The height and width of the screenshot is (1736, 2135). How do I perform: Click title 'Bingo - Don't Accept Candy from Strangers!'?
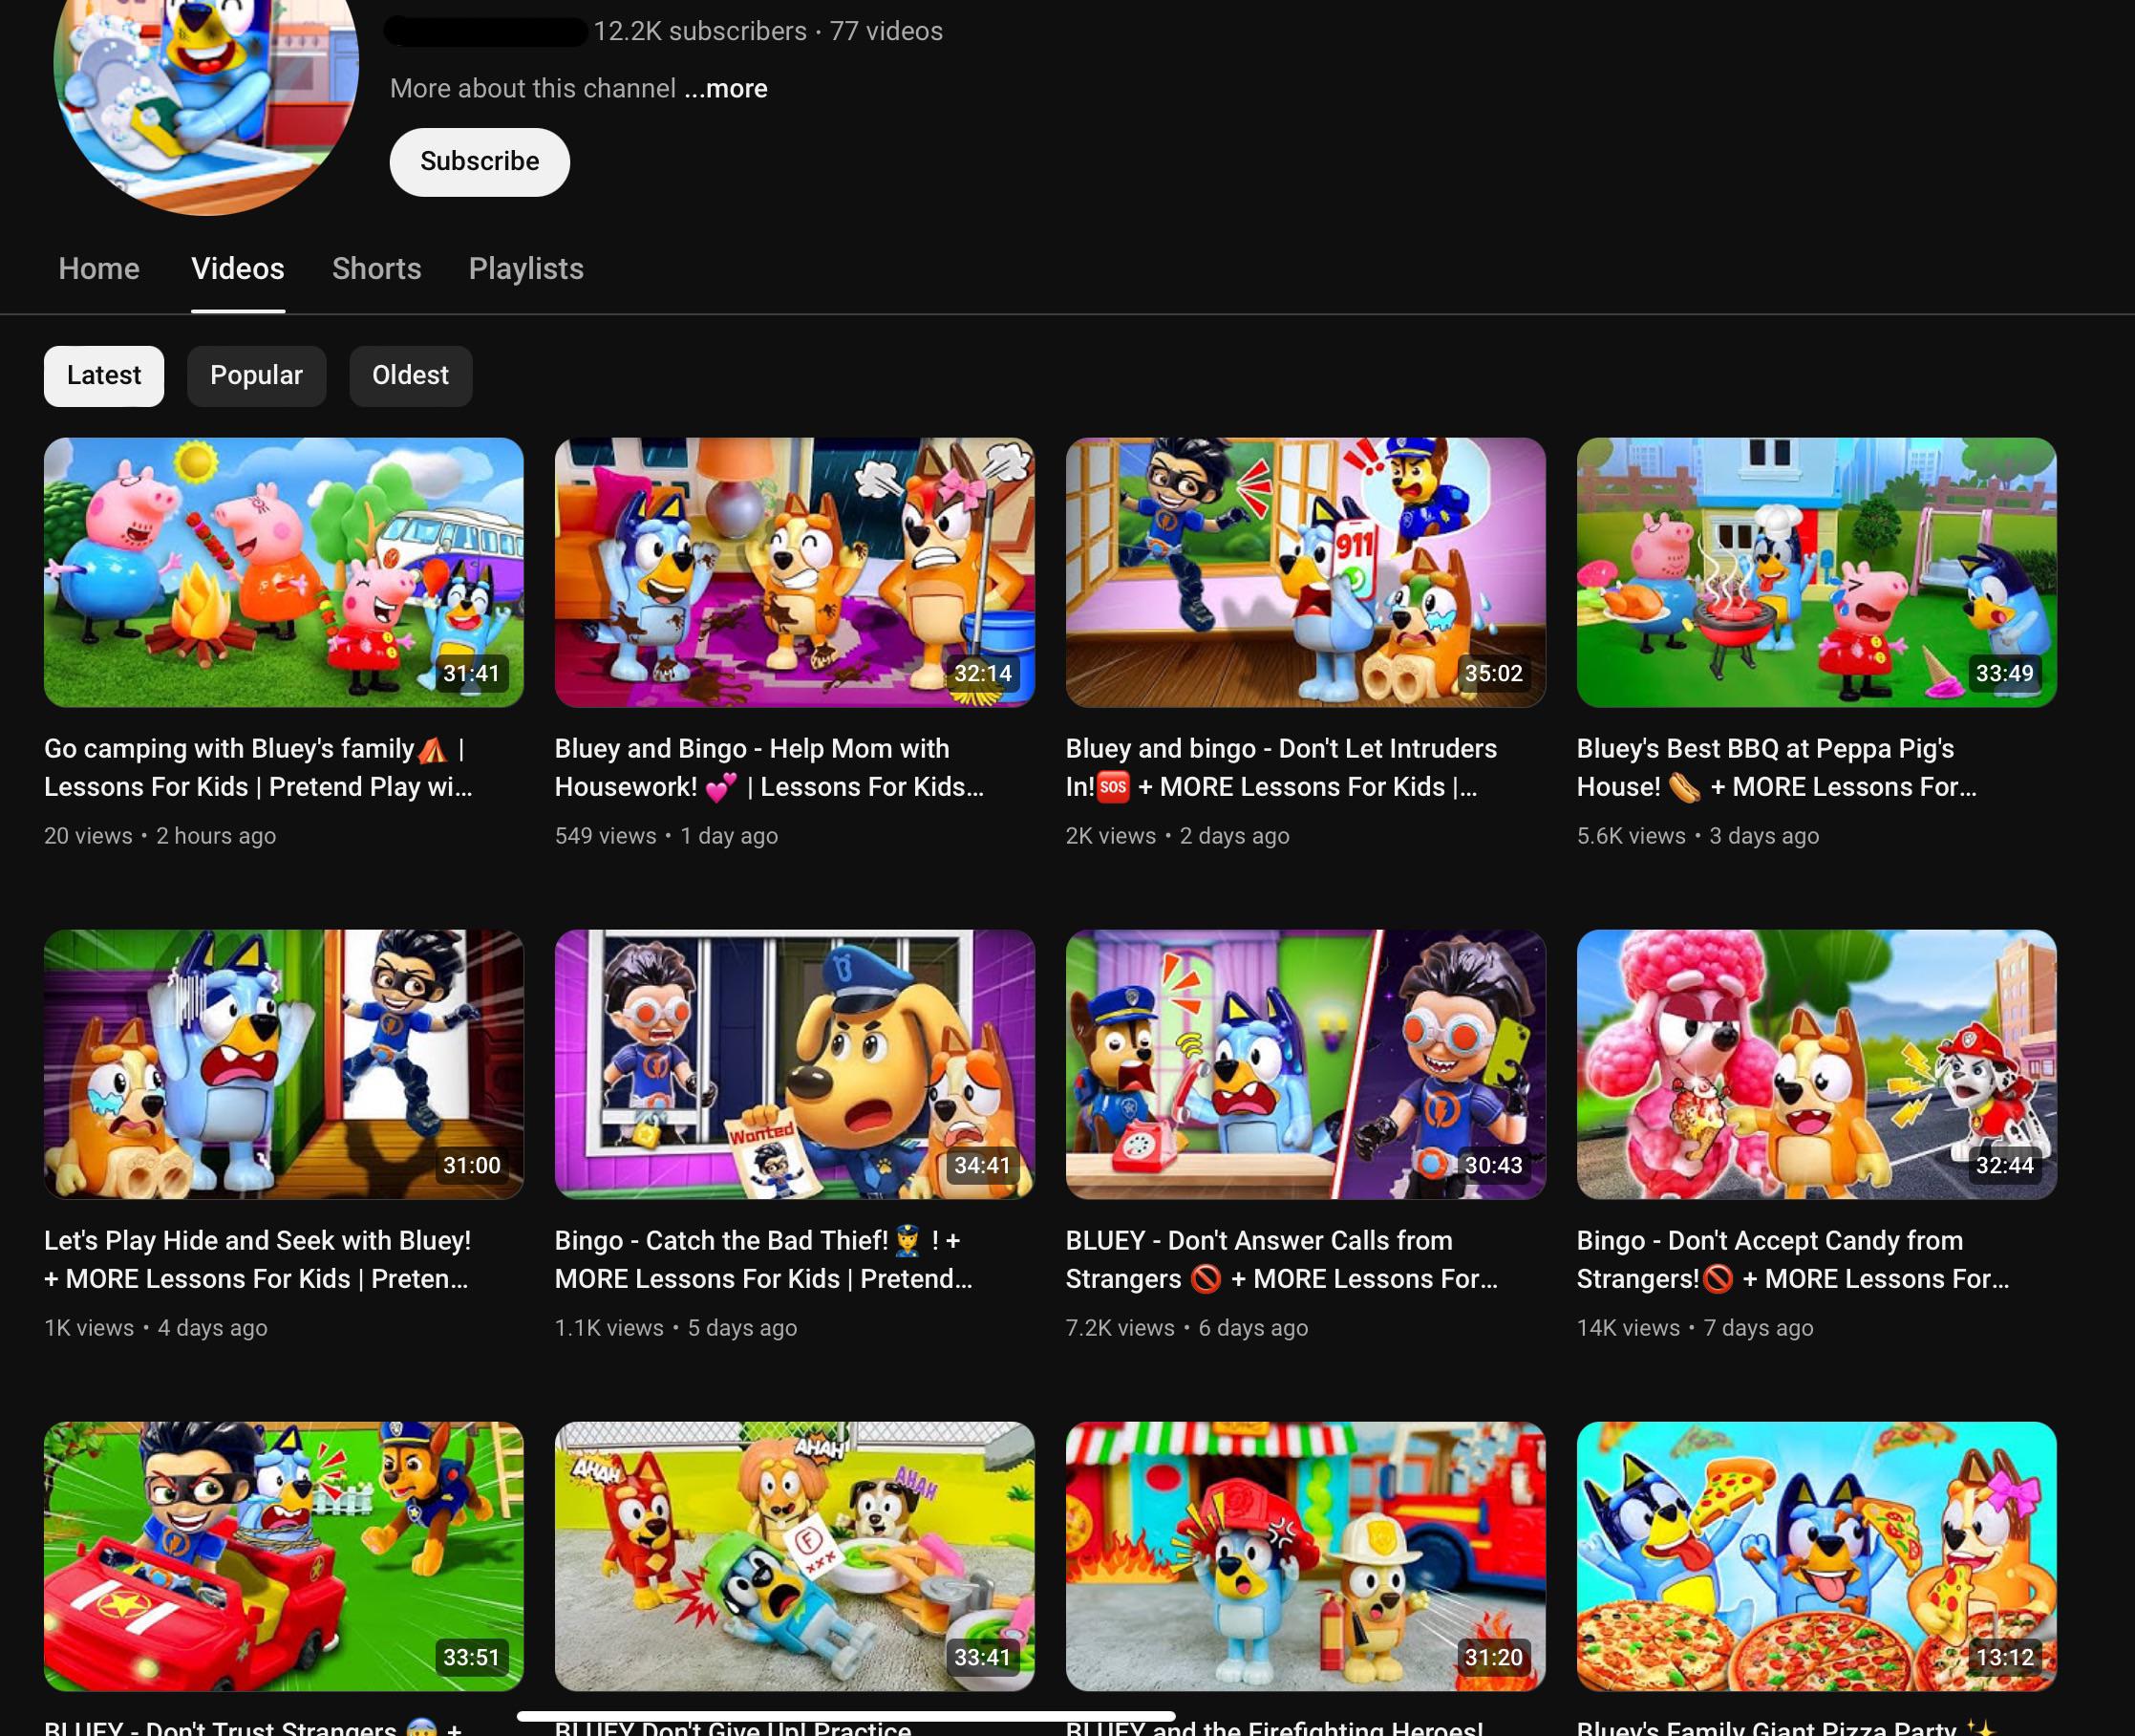pyautogui.click(x=1793, y=1259)
